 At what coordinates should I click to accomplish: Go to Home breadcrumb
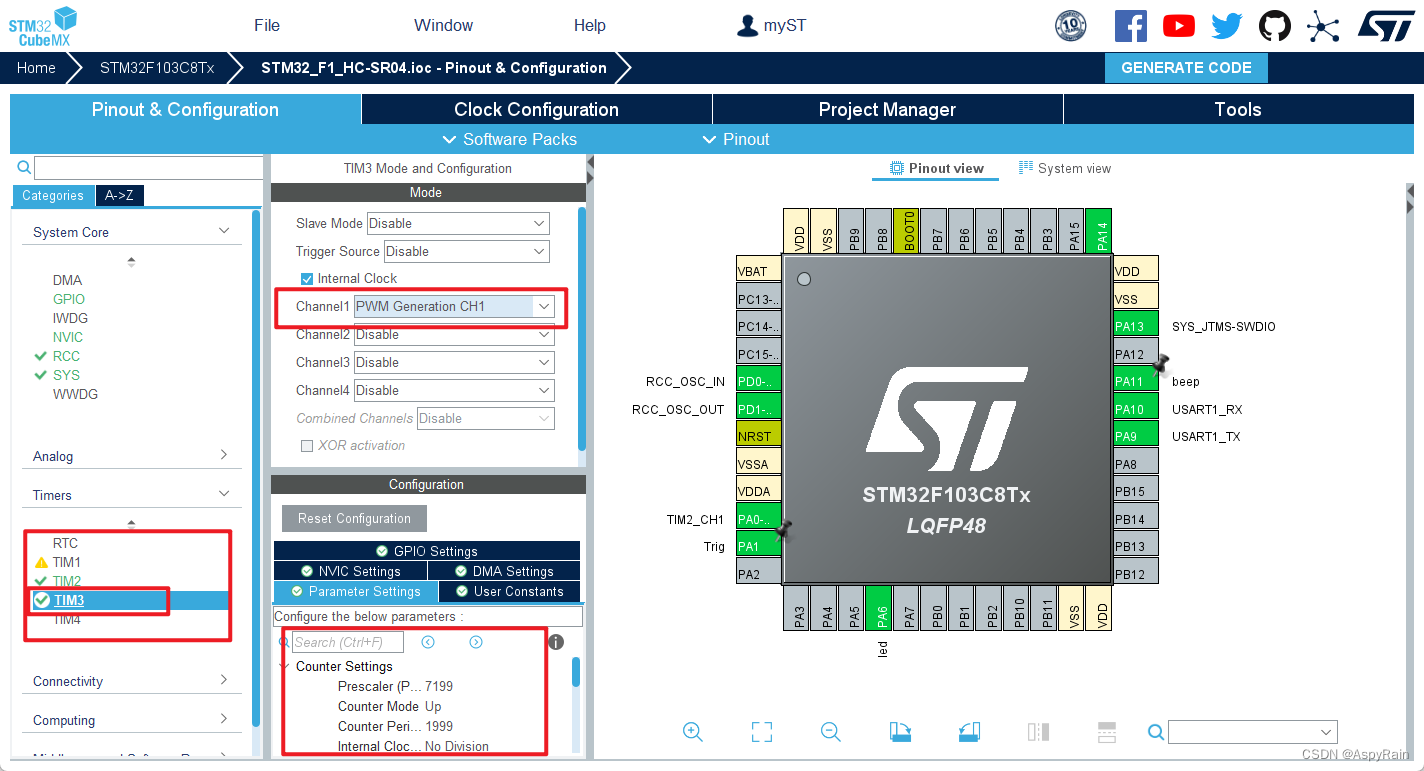click(x=36, y=68)
